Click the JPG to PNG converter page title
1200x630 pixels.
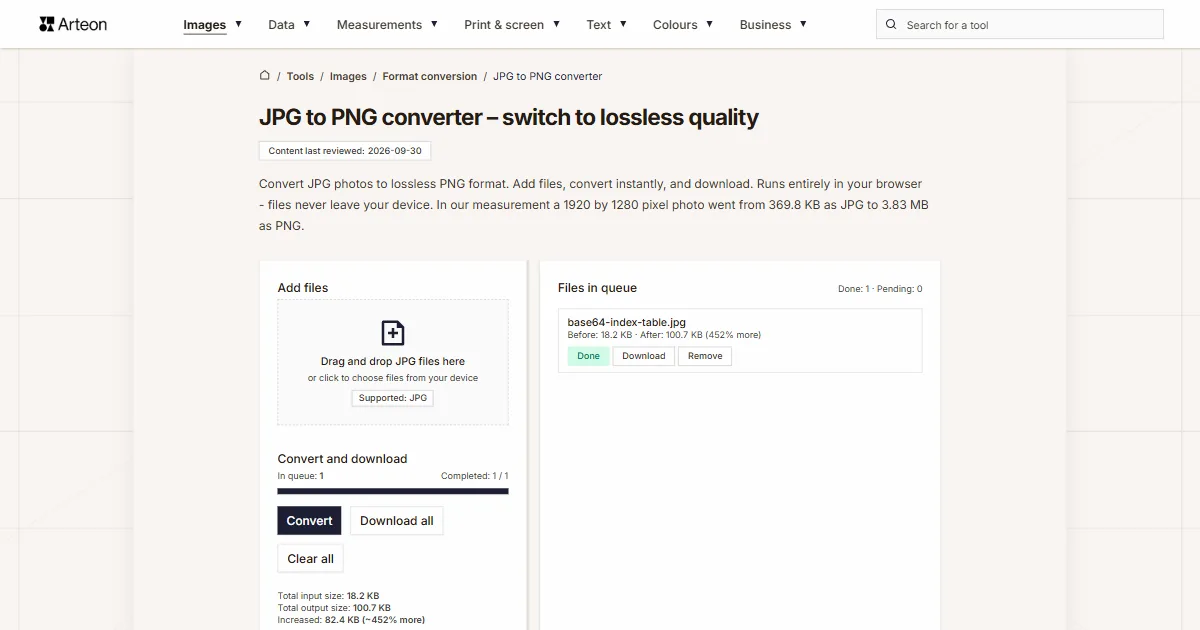pos(509,117)
